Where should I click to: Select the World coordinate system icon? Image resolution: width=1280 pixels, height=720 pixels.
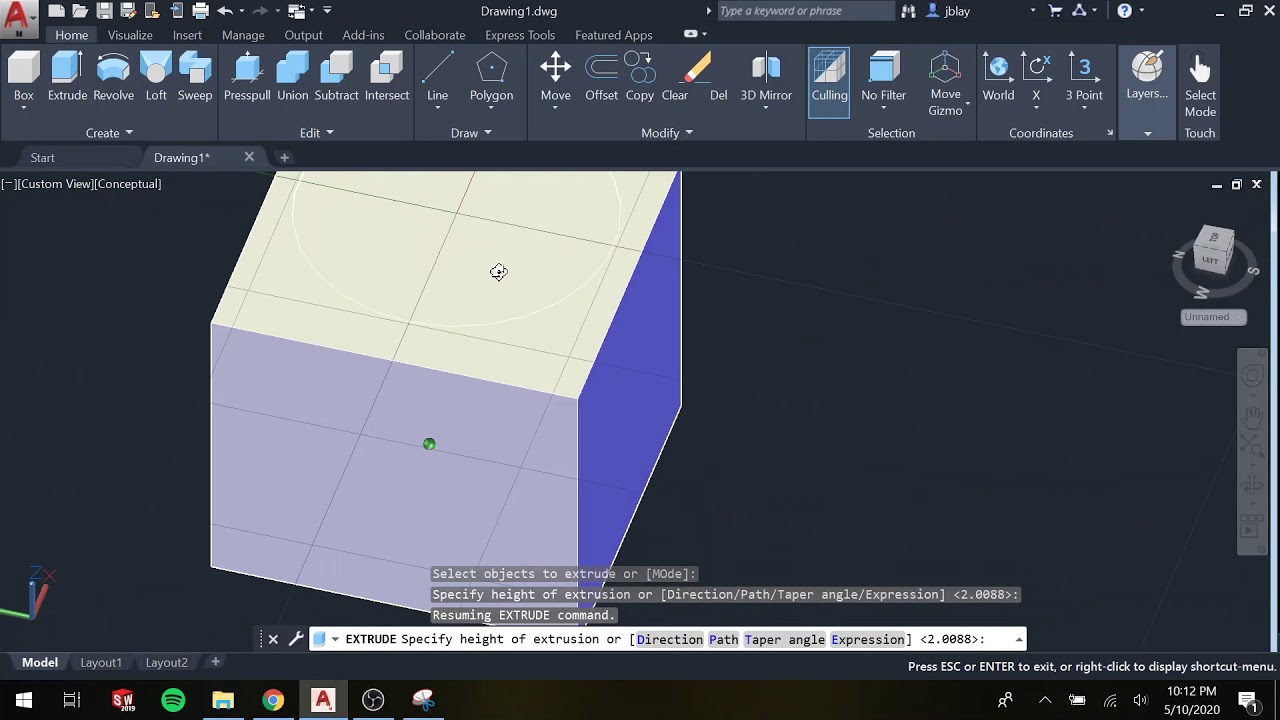(x=998, y=78)
